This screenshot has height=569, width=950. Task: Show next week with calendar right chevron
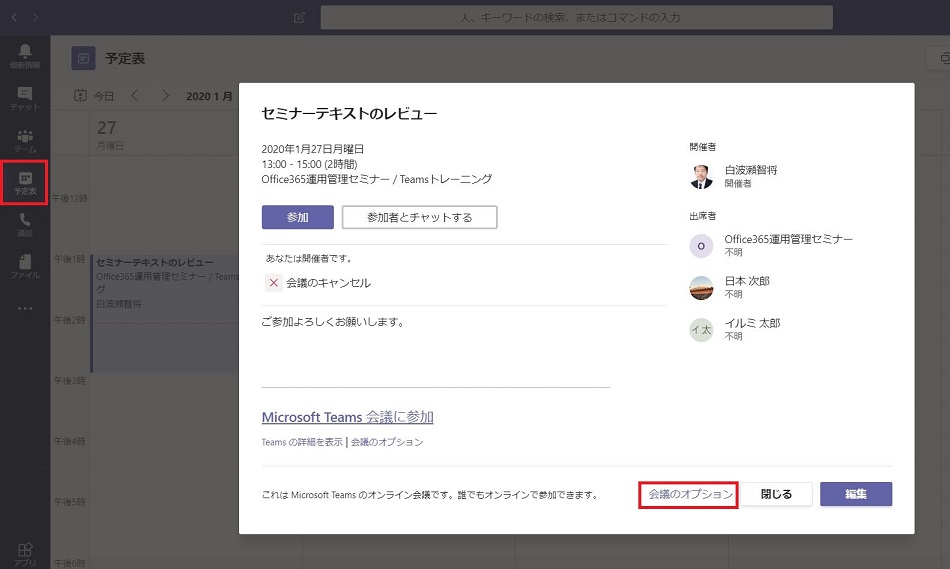pos(165,96)
